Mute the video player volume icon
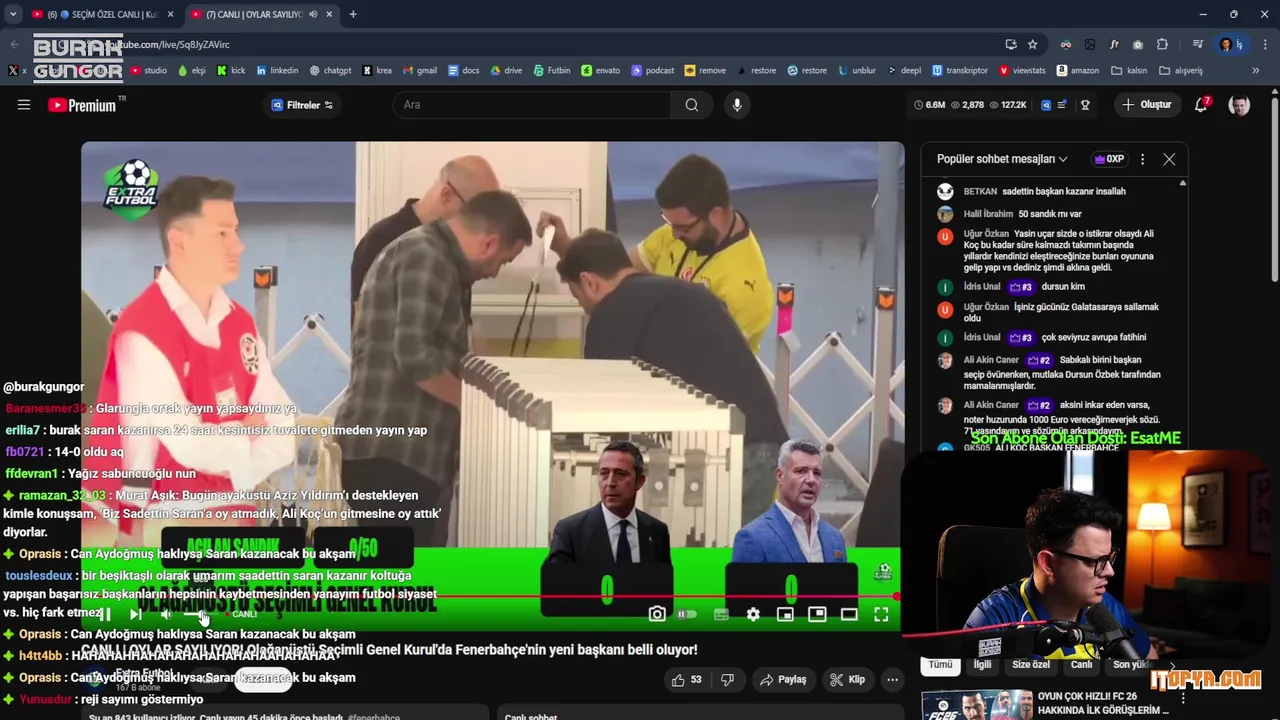Image resolution: width=1280 pixels, height=720 pixels. (166, 614)
